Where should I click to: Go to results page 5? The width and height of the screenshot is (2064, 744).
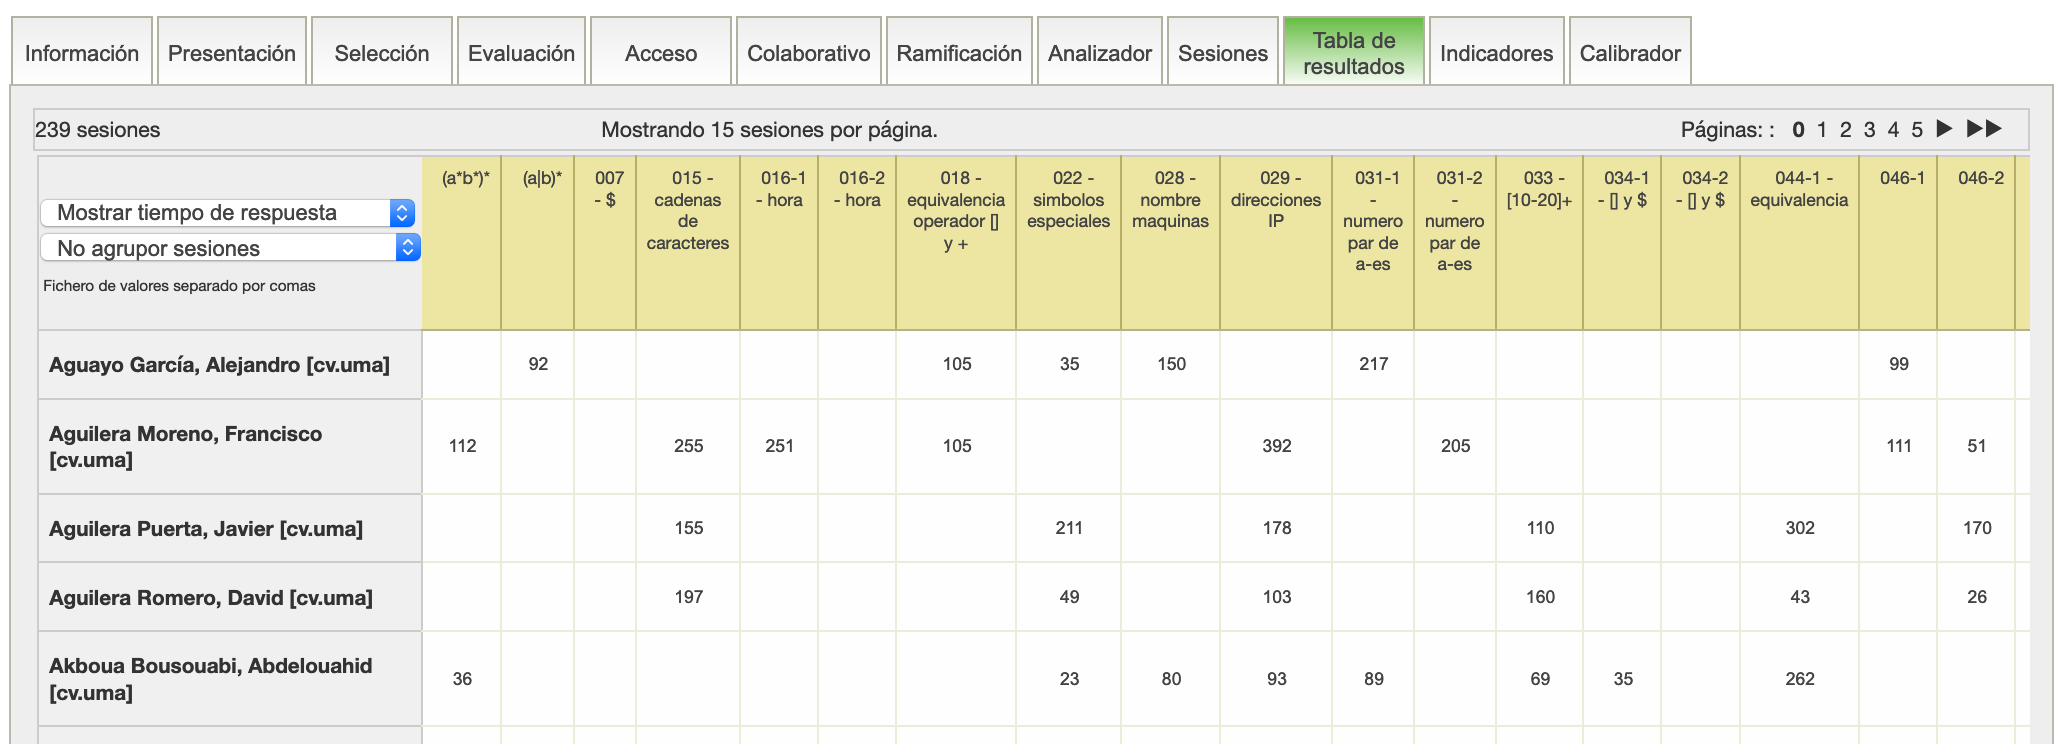pos(1917,130)
